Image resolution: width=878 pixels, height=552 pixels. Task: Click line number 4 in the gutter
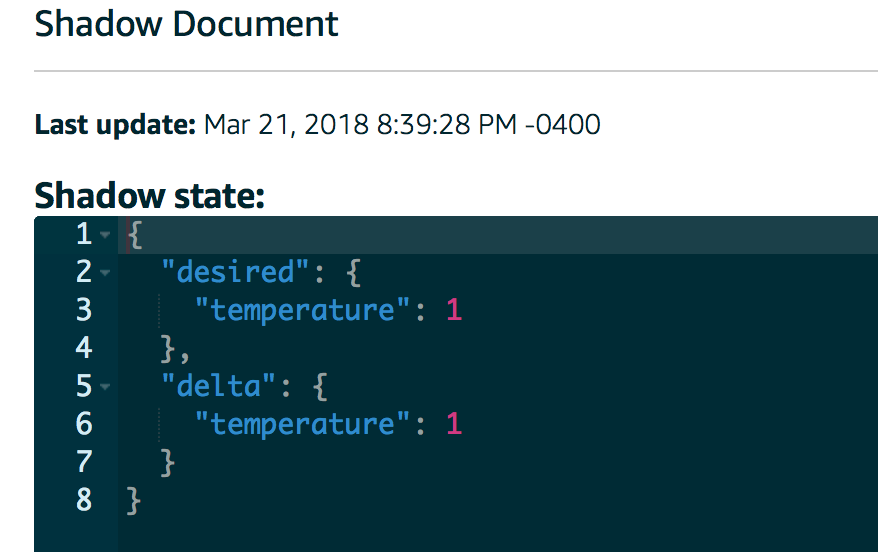(84, 348)
